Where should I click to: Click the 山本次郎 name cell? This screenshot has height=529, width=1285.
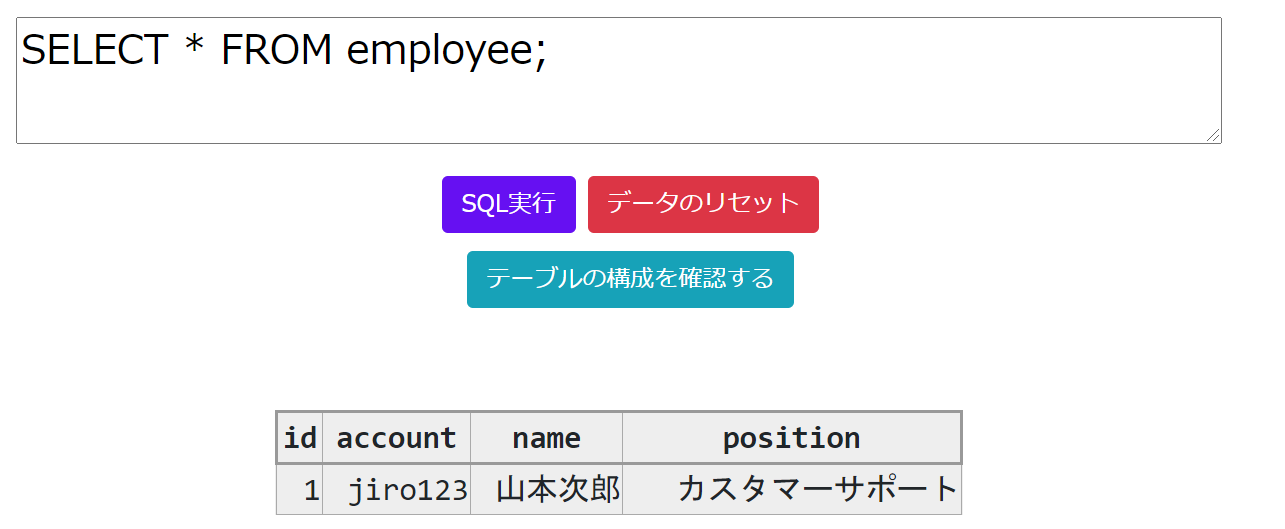[x=546, y=490]
